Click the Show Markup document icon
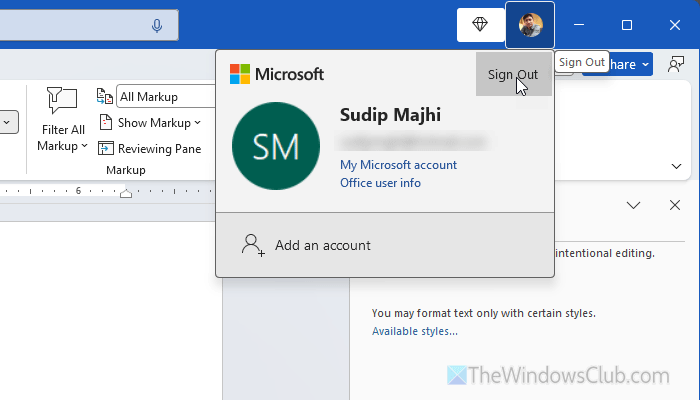Screen dimensions: 700x400 pyautogui.click(x=105, y=122)
